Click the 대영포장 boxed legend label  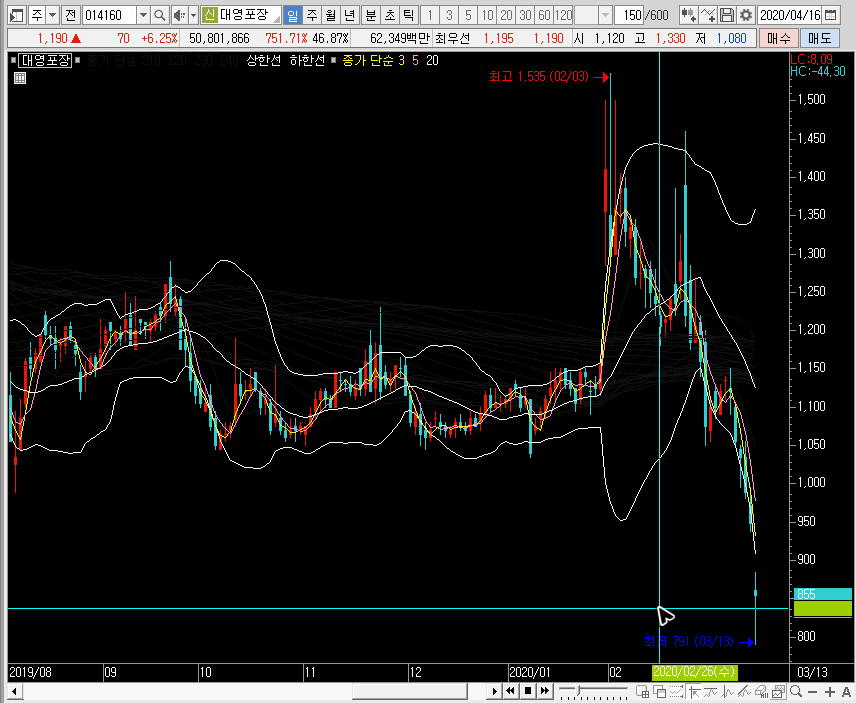[x=45, y=61]
